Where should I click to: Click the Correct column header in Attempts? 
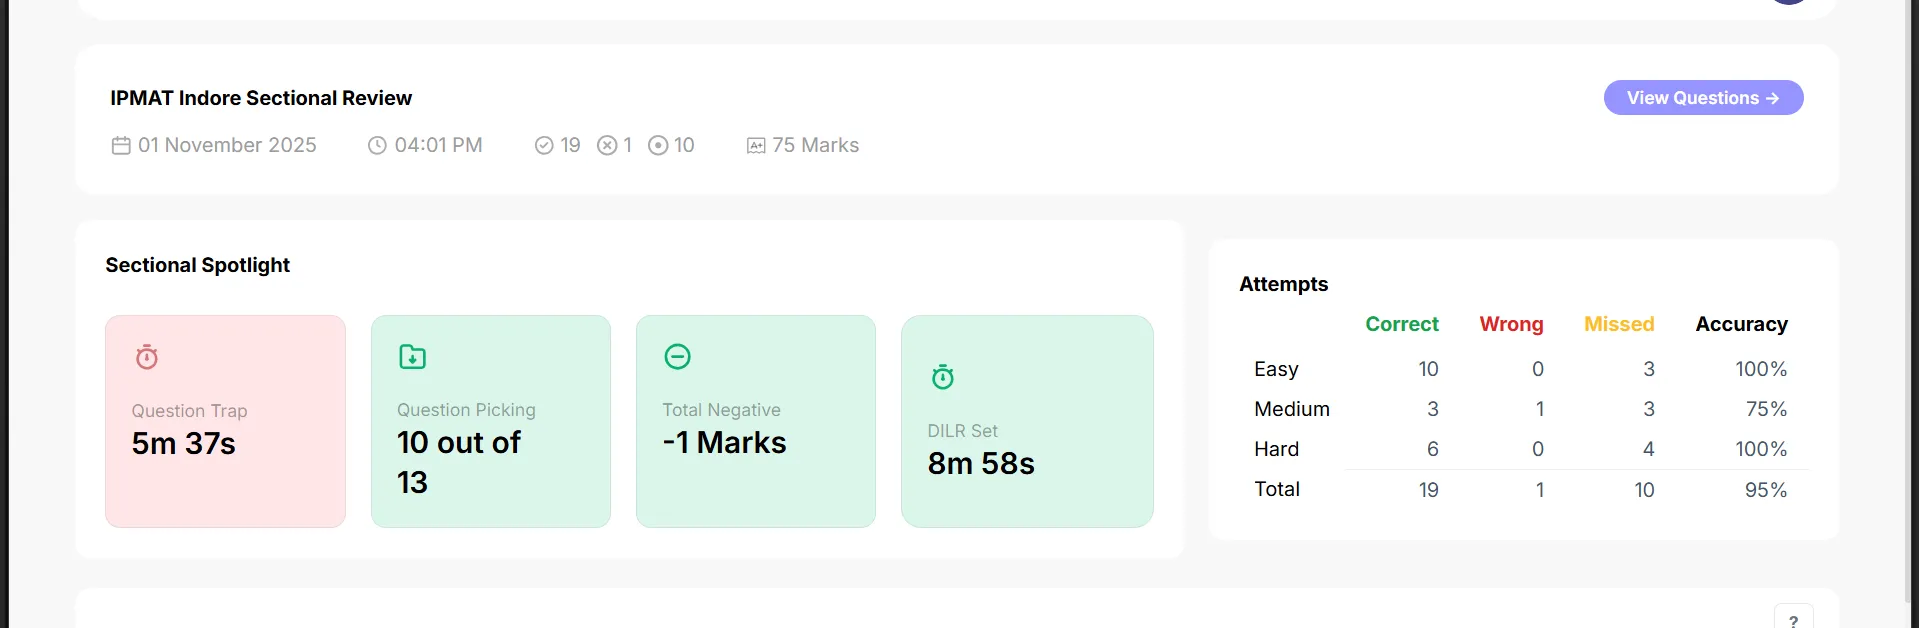coord(1402,324)
